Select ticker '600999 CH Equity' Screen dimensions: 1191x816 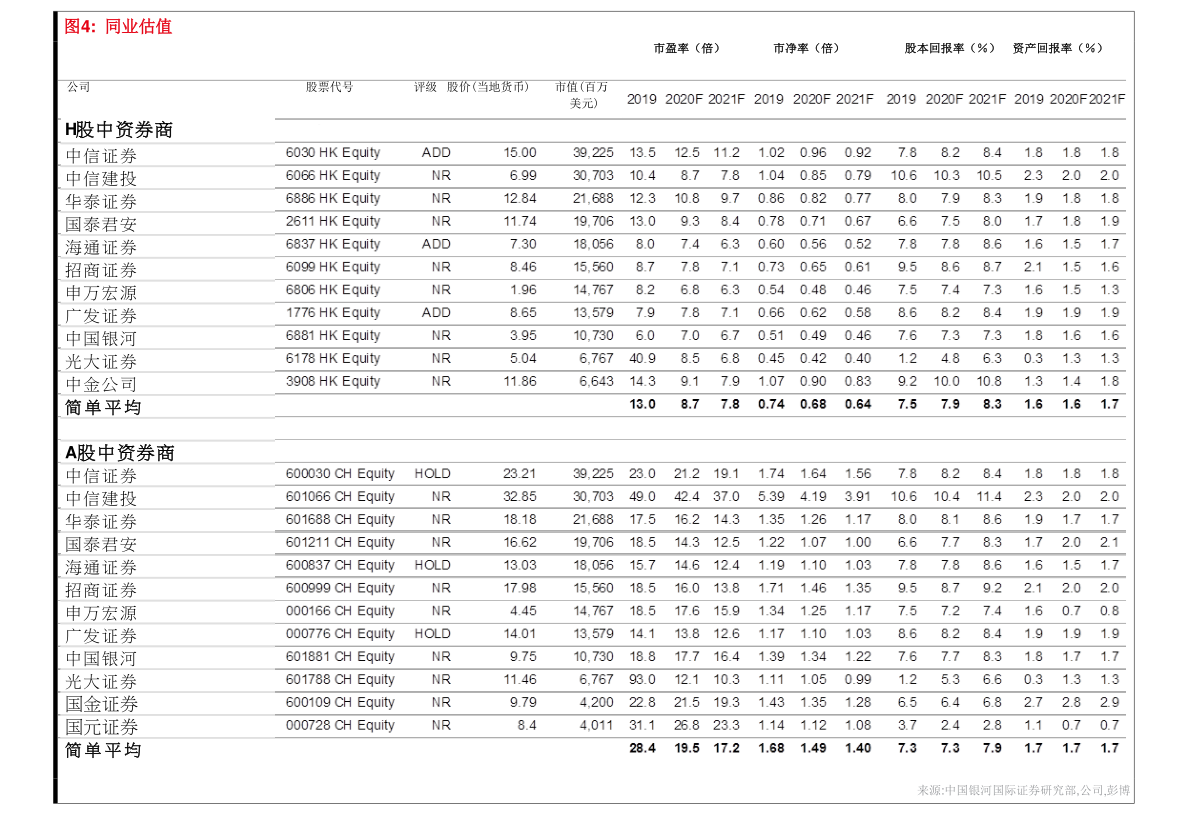[340, 587]
